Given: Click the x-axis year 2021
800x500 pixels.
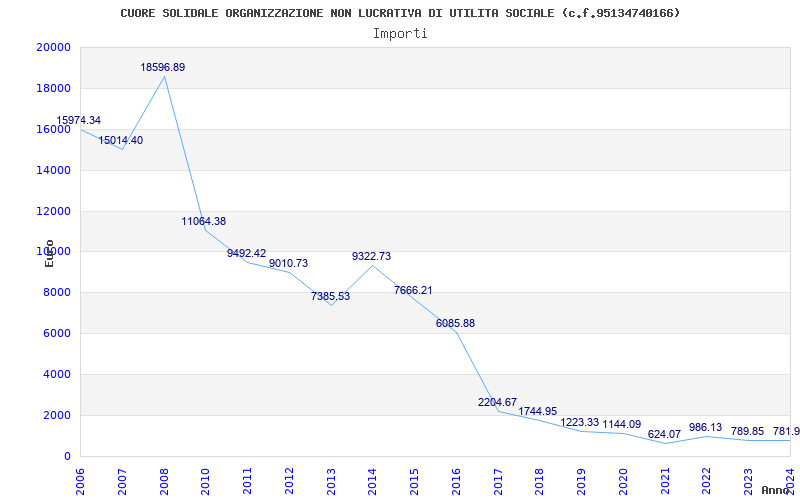Looking at the screenshot, I should pyautogui.click(x=665, y=482).
